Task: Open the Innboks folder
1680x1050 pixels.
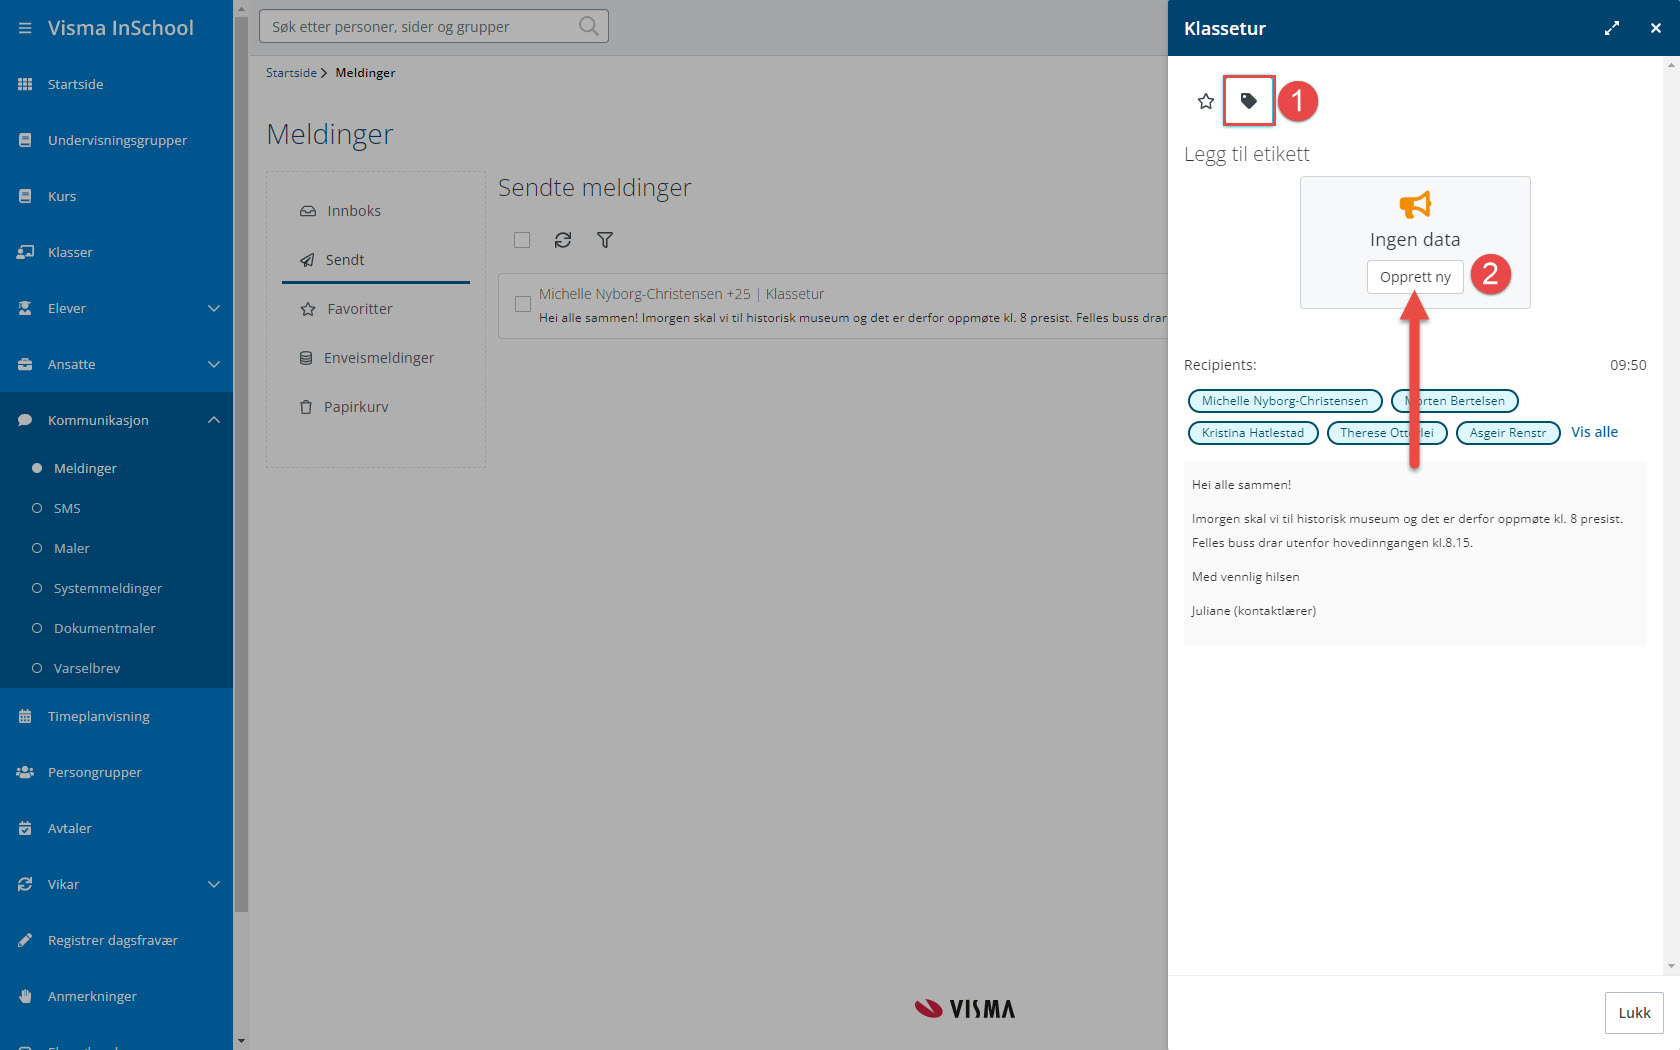Action: 354,211
